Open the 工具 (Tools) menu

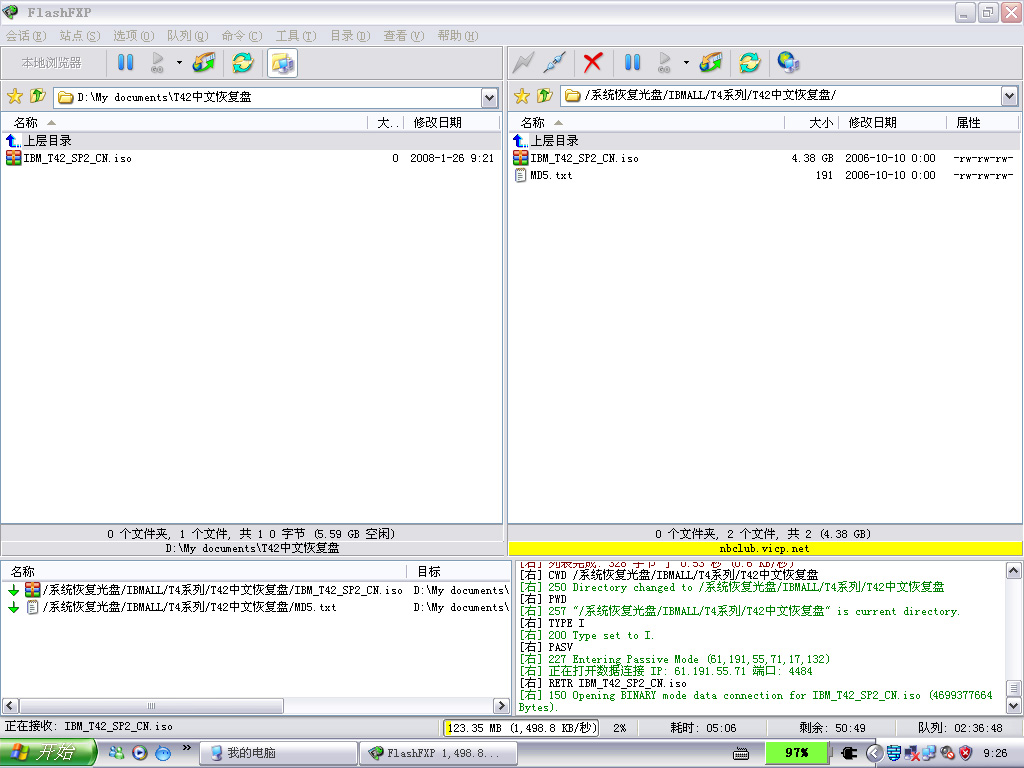296,36
